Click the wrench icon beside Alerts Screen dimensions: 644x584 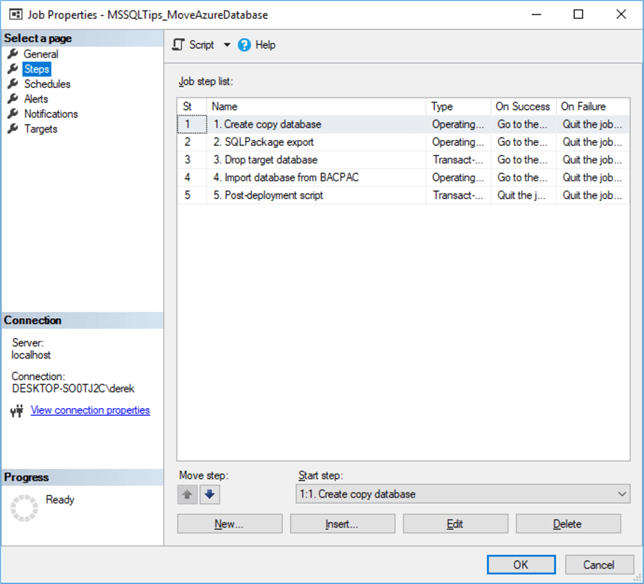(13, 99)
